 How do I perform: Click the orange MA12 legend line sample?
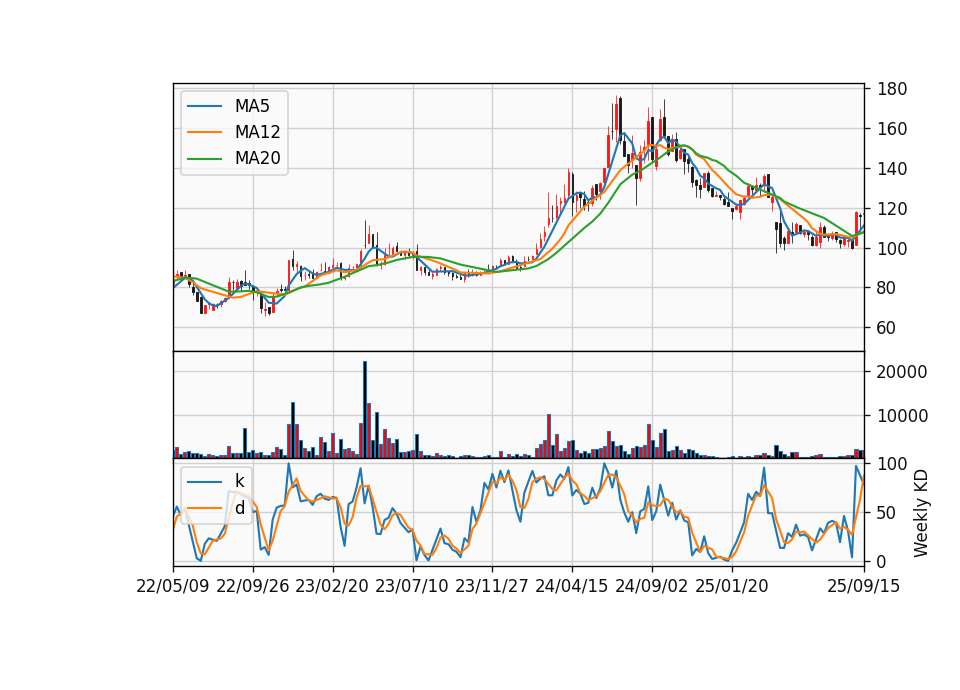(x=204, y=132)
